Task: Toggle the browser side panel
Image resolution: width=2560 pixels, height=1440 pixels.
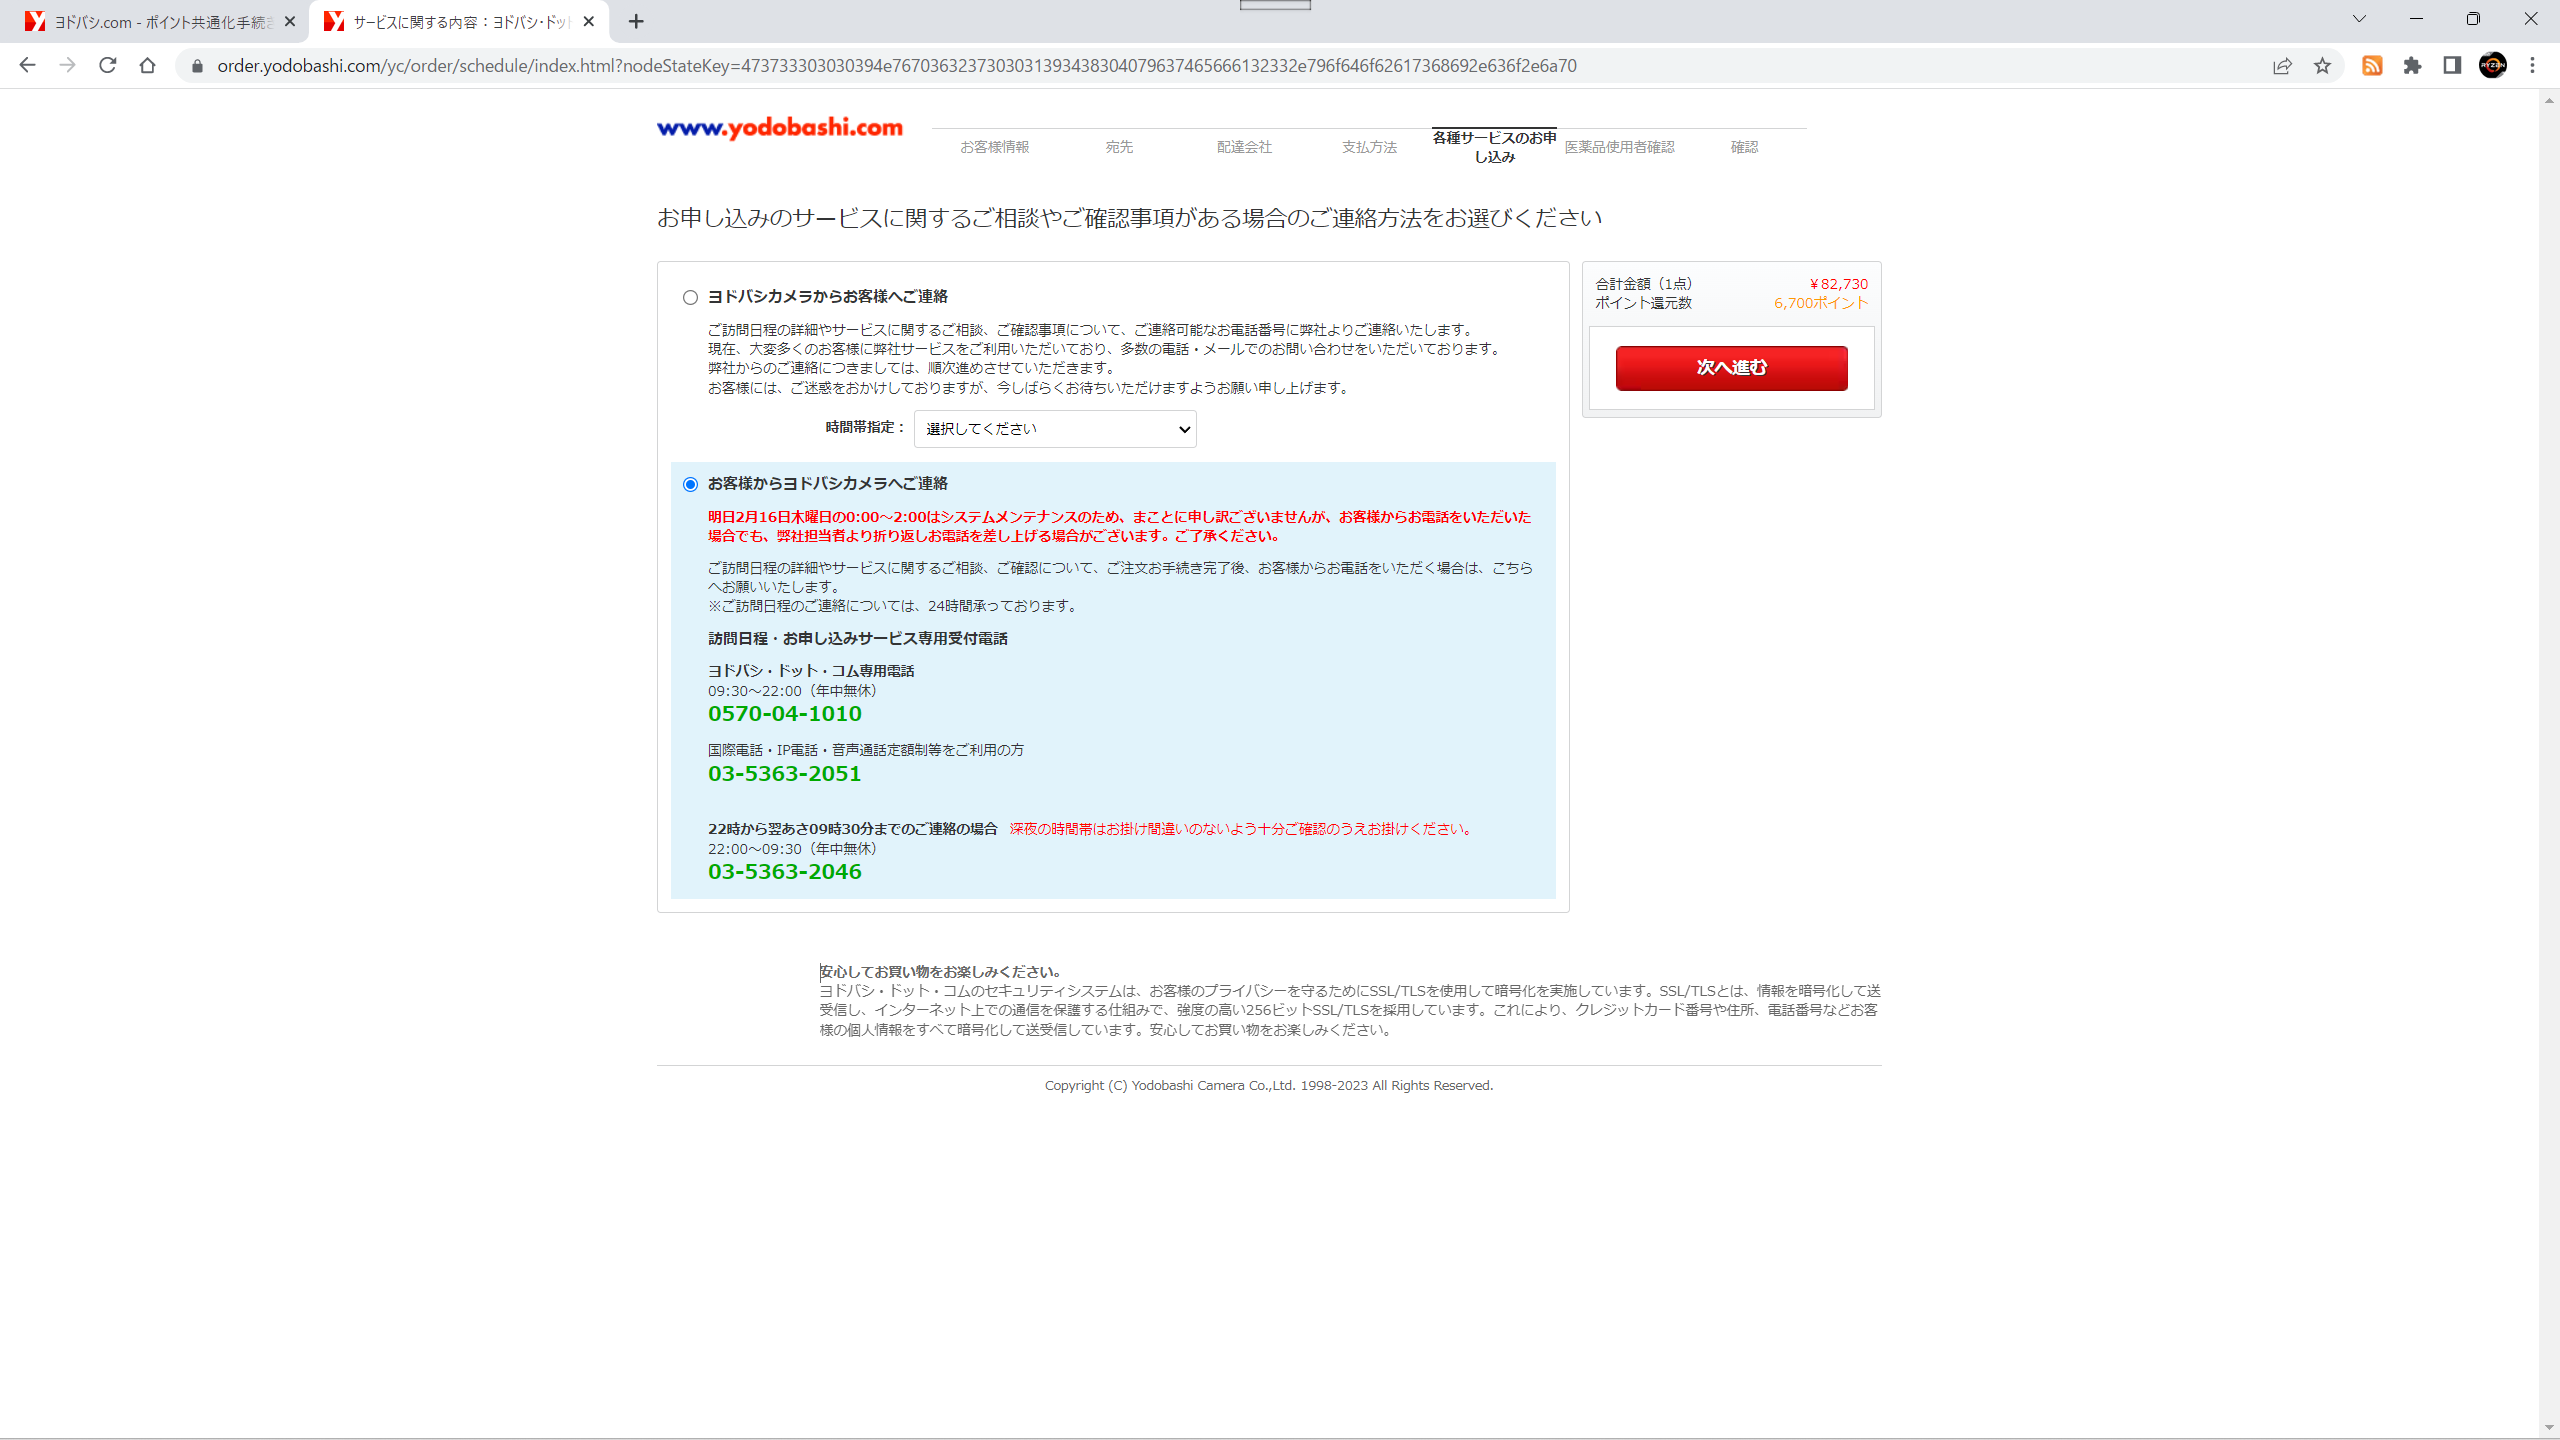Action: coord(2452,66)
